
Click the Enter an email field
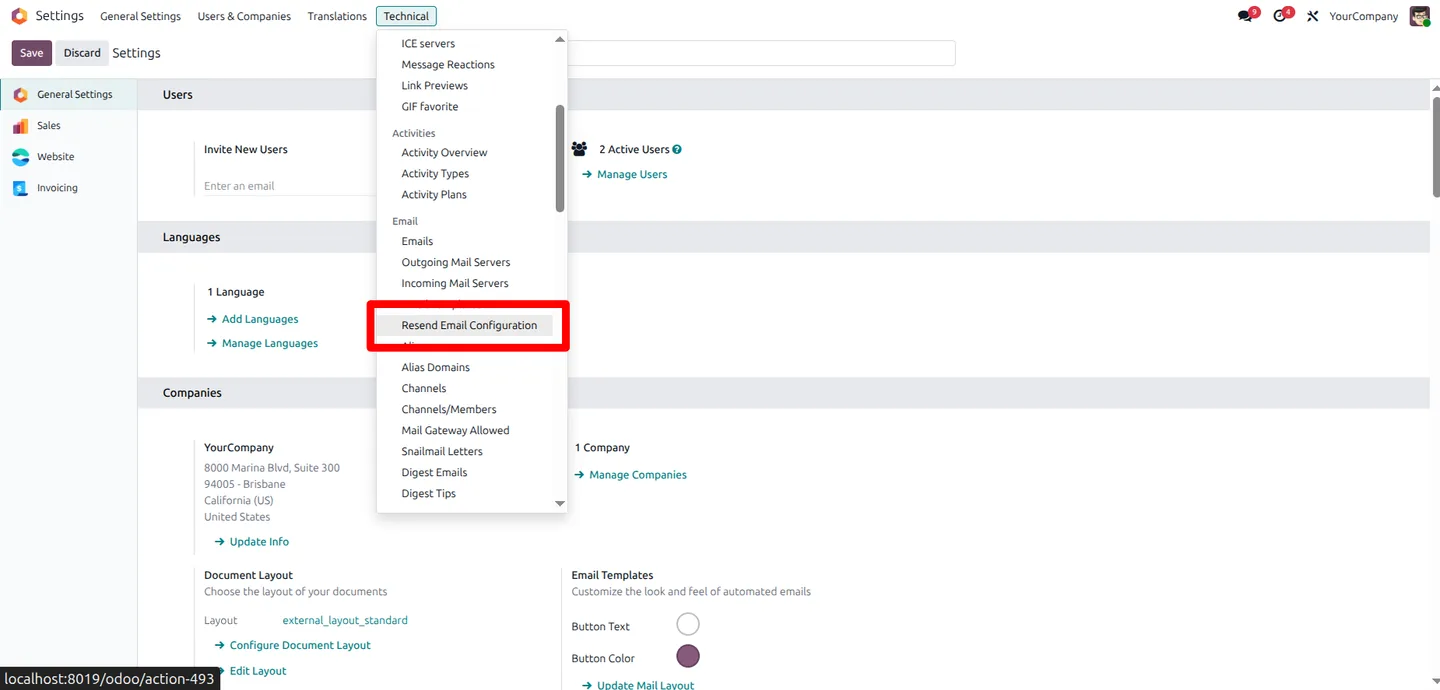(x=290, y=186)
